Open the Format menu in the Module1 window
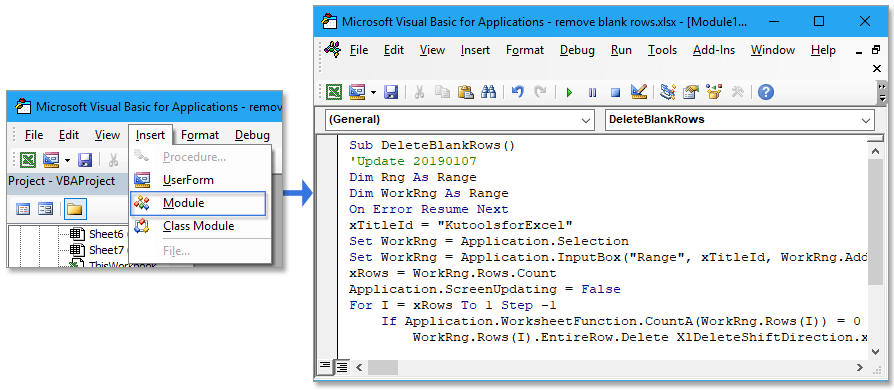Screen dimensions: 894x390 (x=525, y=50)
